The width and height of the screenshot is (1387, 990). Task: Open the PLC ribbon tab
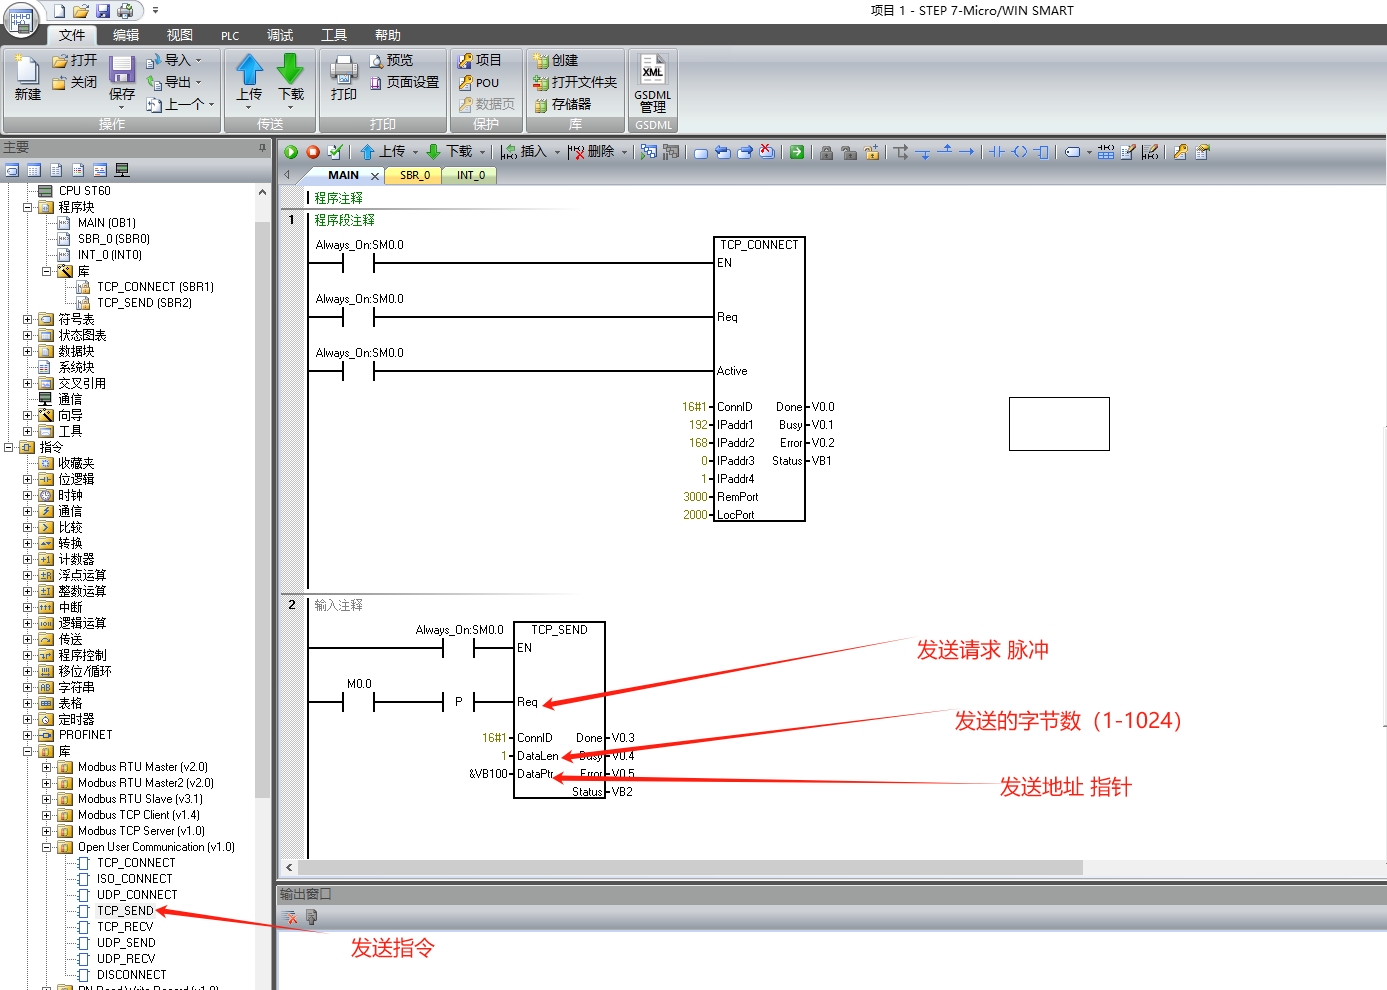[230, 35]
